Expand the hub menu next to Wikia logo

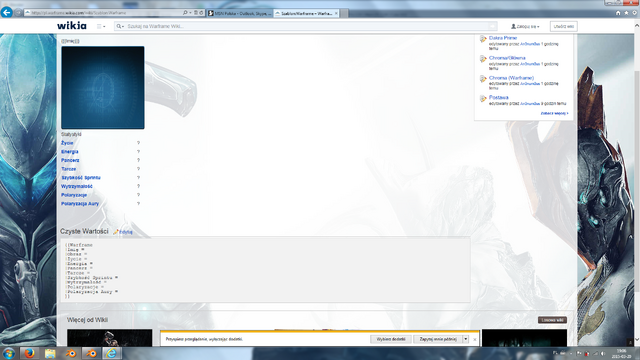(x=101, y=26)
